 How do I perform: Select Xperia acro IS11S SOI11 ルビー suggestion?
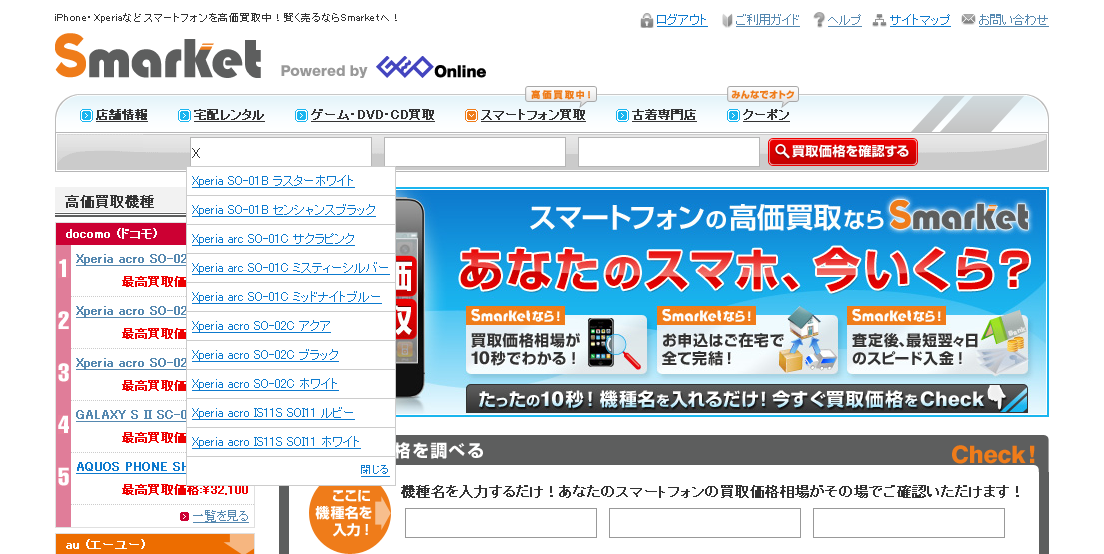273,413
